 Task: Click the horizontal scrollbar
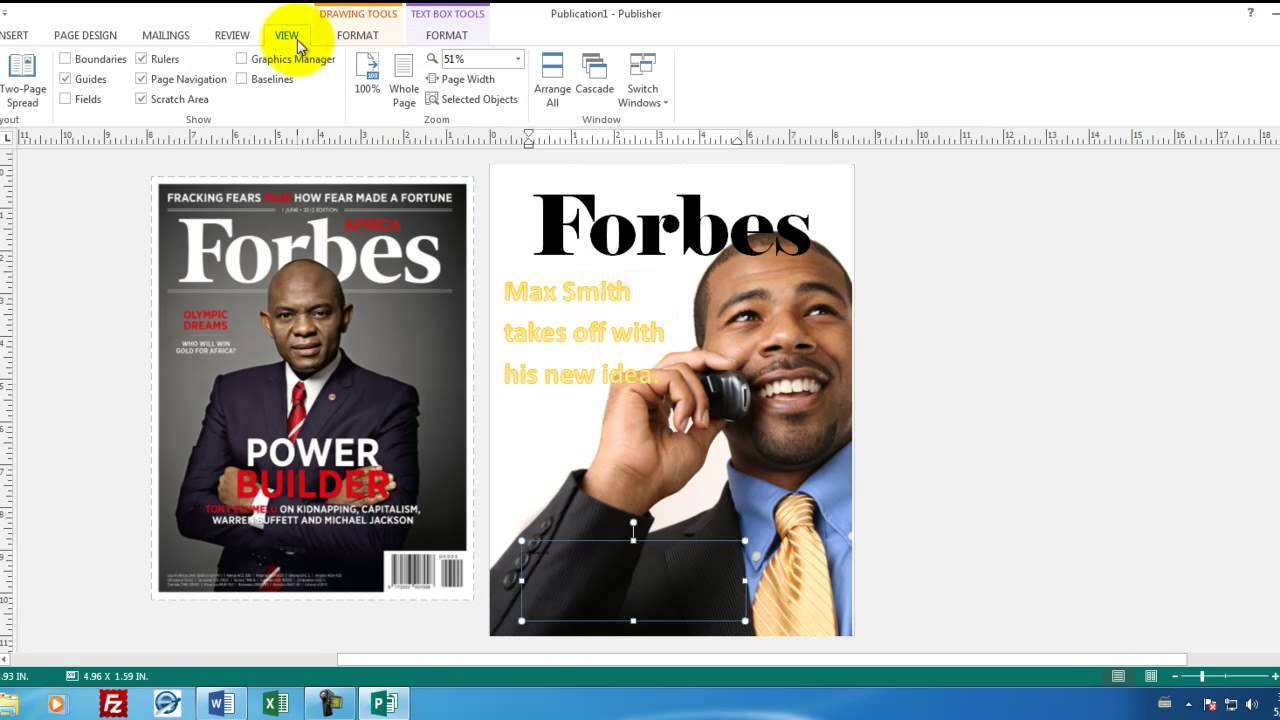762,659
